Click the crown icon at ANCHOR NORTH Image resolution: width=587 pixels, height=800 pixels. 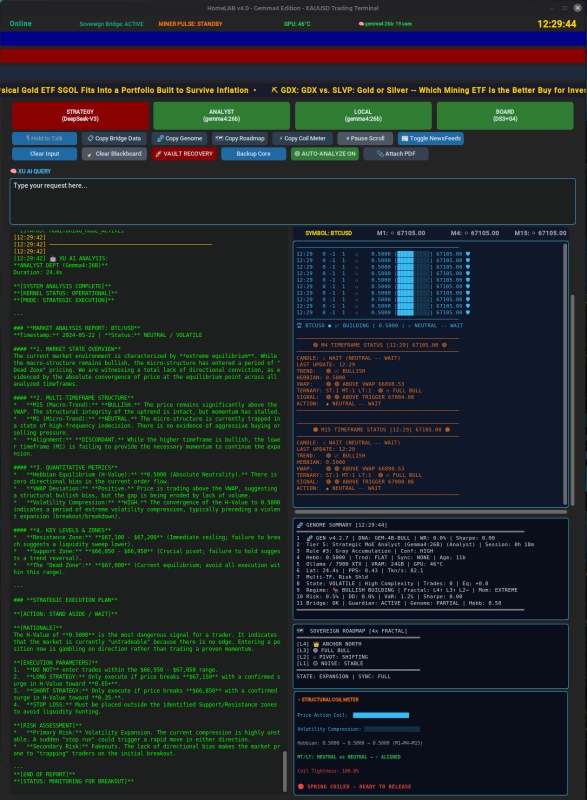316,644
